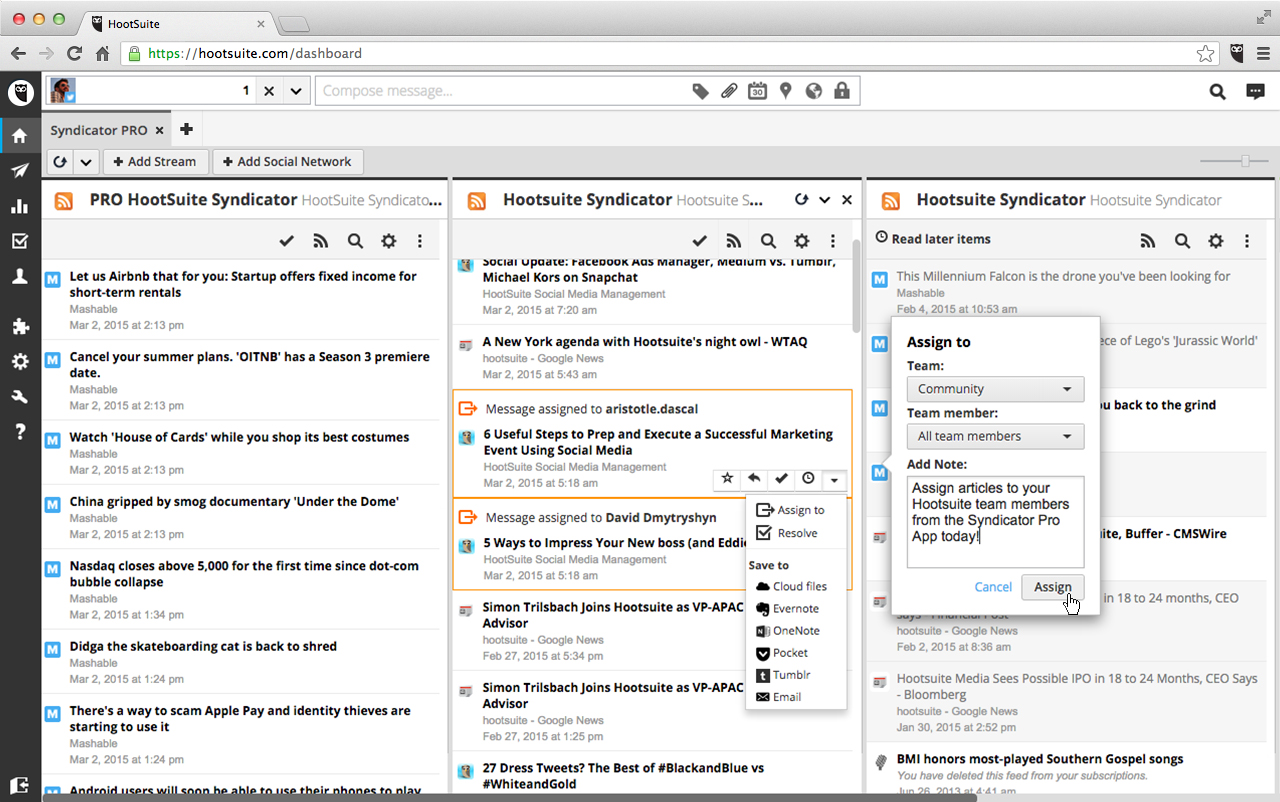This screenshot has width=1280, height=802.
Task: Open gear settings in middle Hootsuite Syndicator stream
Action: [801, 241]
